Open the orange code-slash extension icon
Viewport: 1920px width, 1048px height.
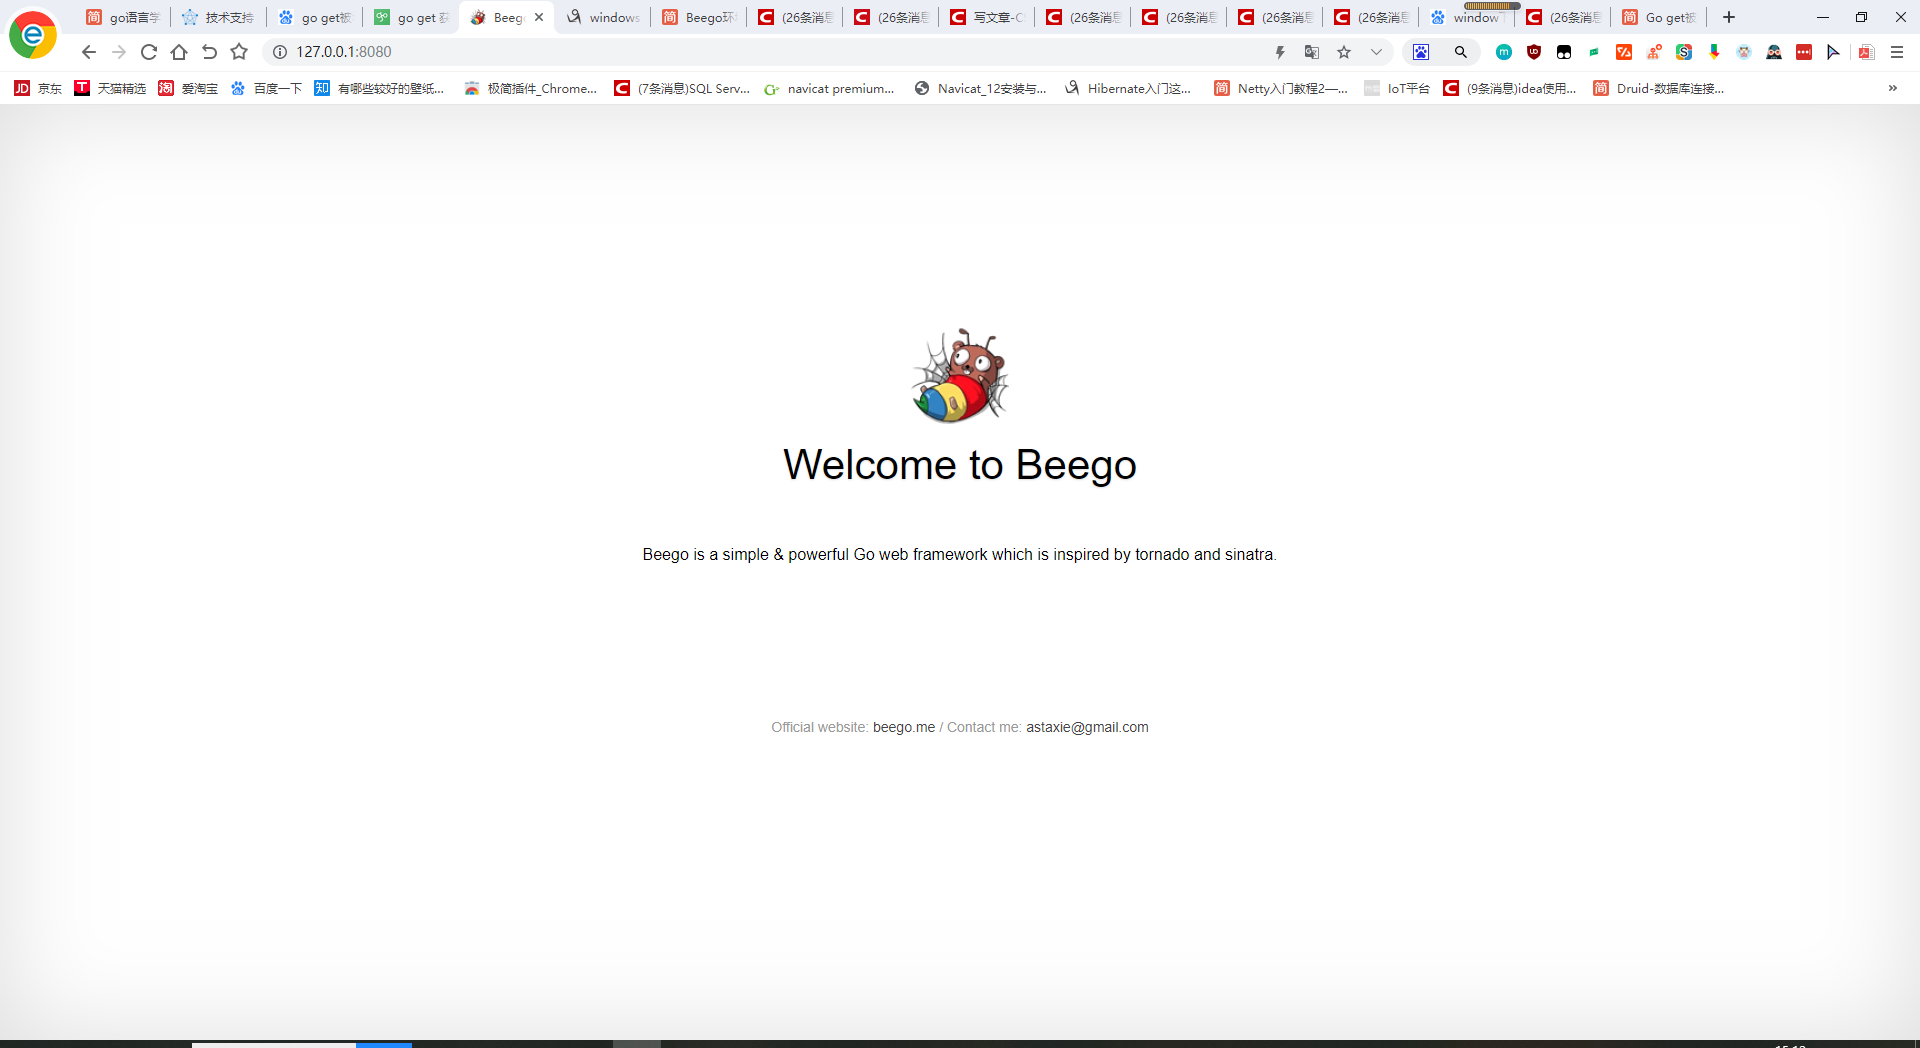1624,52
